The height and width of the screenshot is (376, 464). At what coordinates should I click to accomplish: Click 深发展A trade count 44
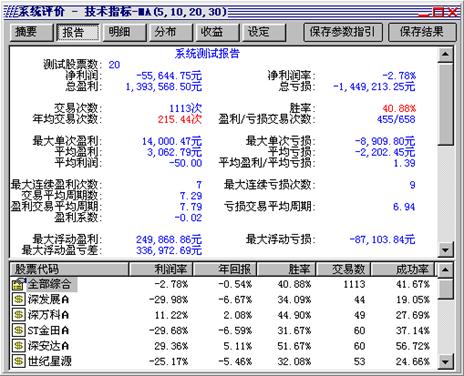click(x=359, y=300)
